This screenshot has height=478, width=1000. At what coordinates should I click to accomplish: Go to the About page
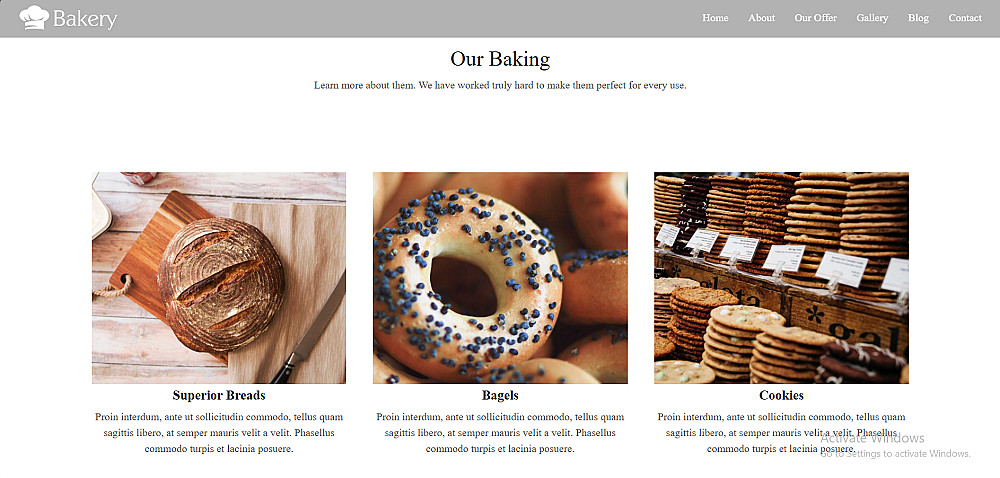(x=761, y=18)
